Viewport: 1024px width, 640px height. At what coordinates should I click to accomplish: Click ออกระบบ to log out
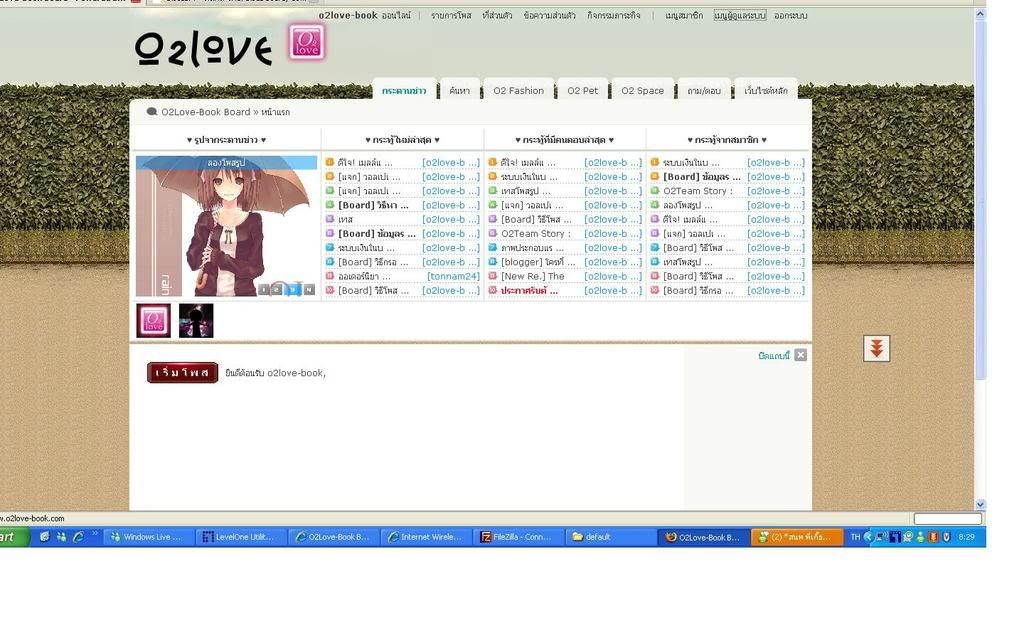[790, 15]
